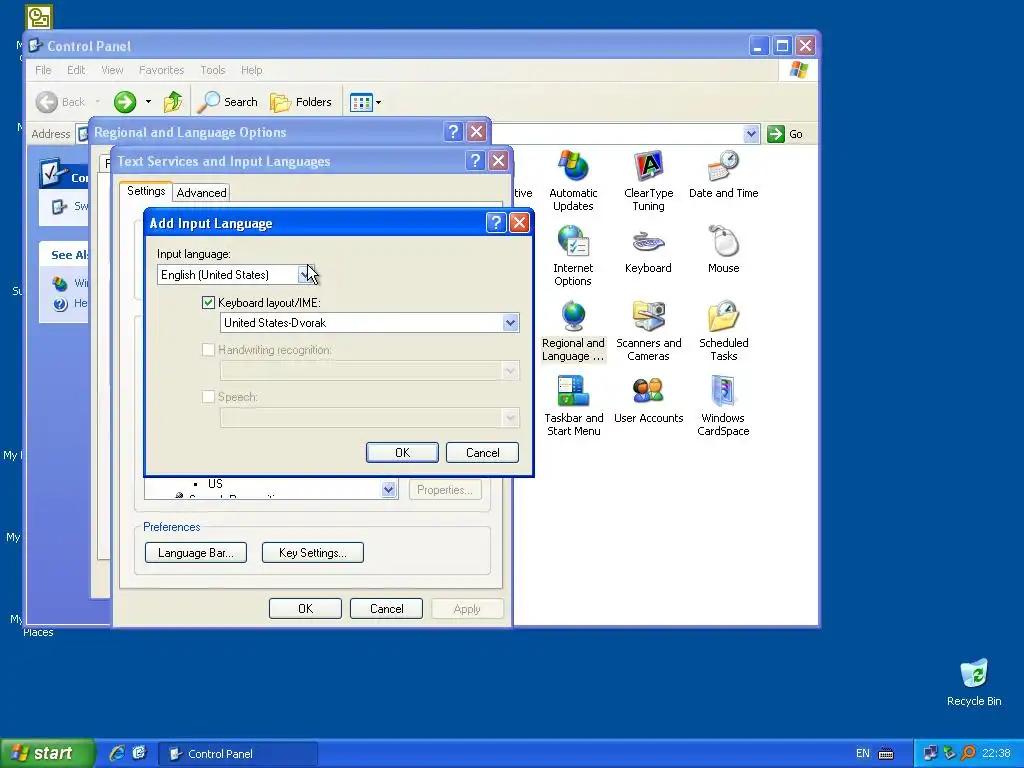
Task: Click OK in Text Services dialog
Action: click(305, 609)
